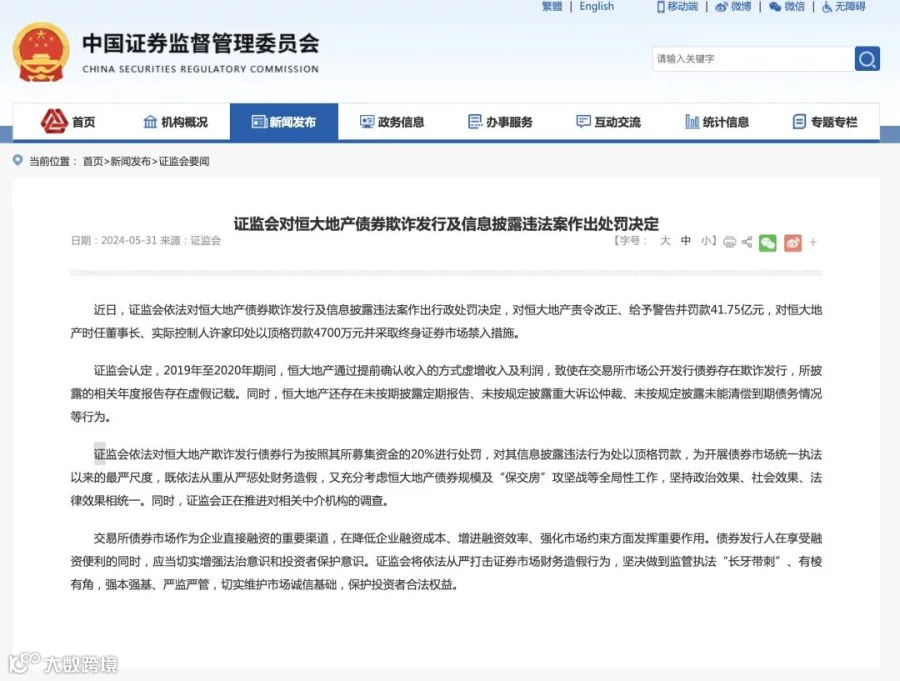Screen dimensions: 900x681
Task: Open the 互动交流 navigation tab
Action: [x=608, y=122]
